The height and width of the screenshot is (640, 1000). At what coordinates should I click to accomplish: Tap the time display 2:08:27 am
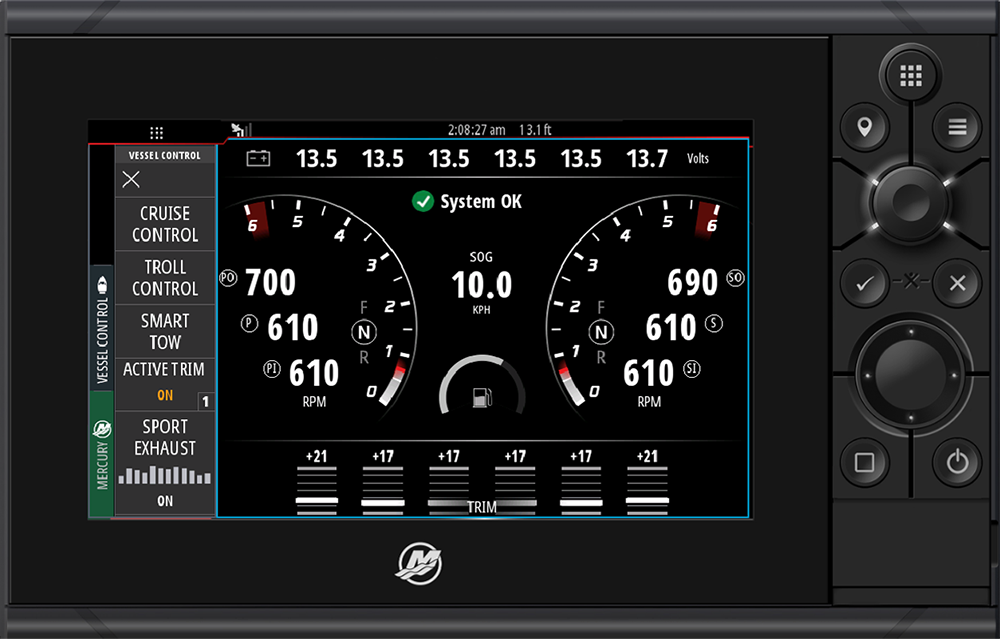[x=476, y=130]
